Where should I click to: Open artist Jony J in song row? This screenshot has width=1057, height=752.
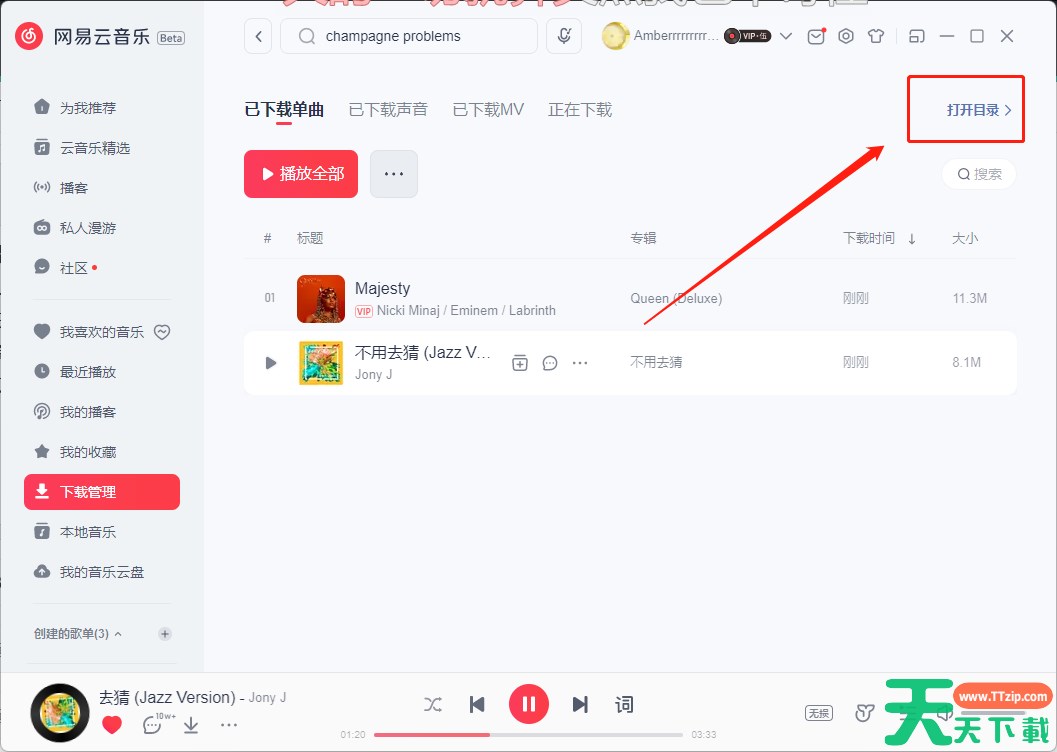click(x=373, y=375)
